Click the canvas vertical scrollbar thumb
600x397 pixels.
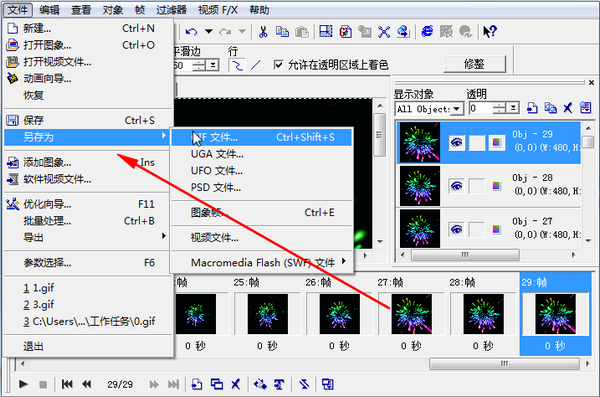pos(380,135)
